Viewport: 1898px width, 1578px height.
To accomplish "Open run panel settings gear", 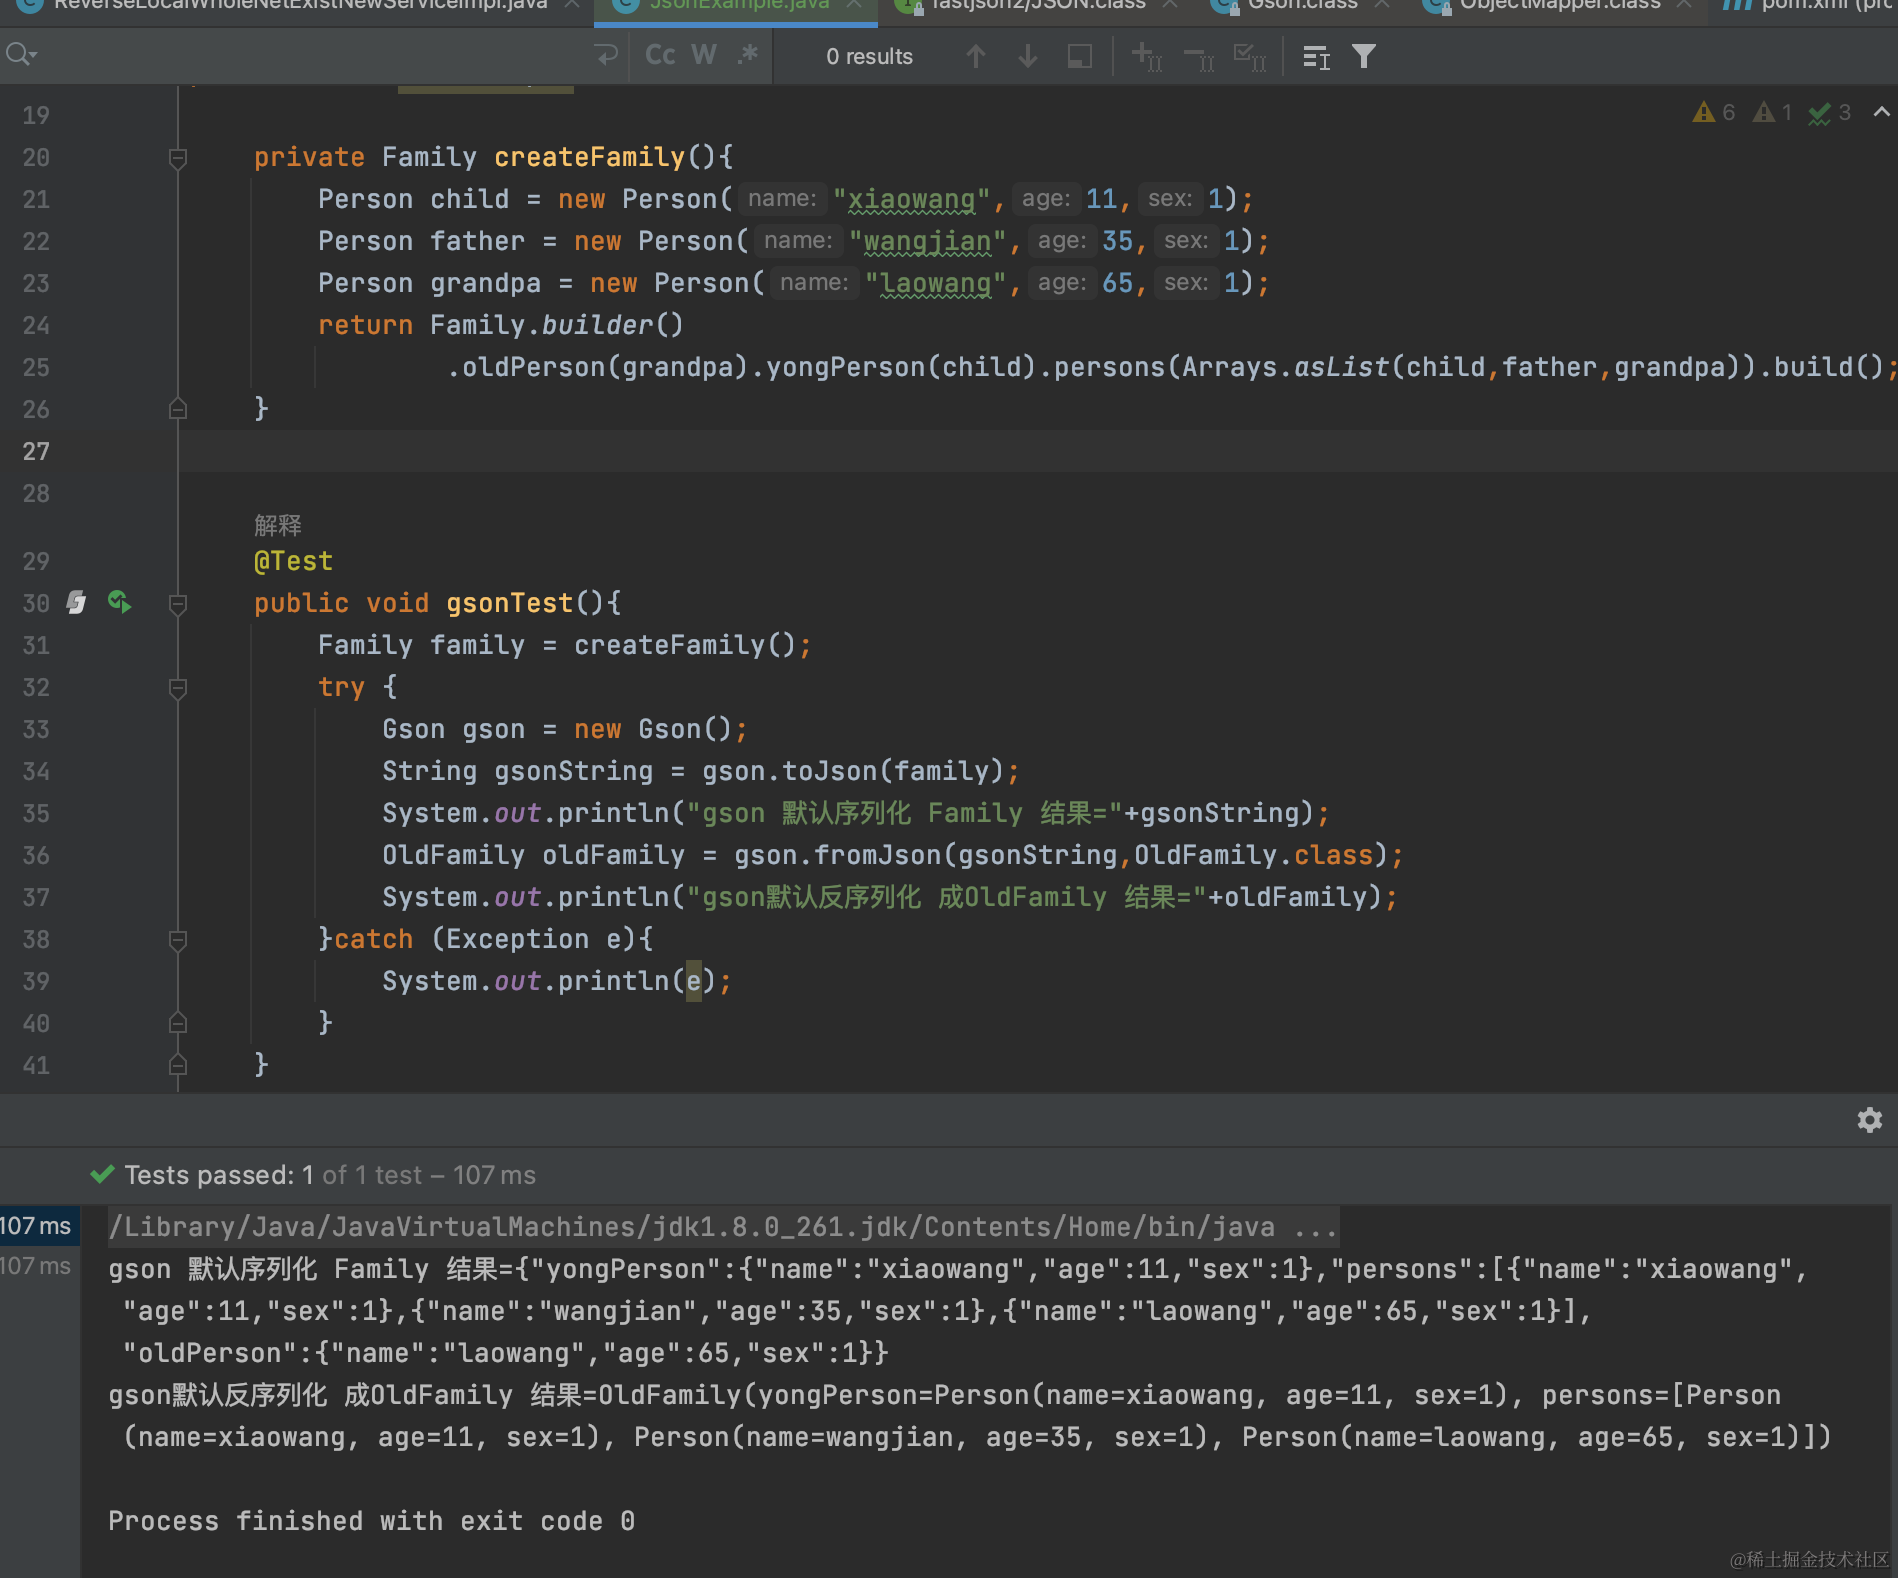I will [1869, 1120].
